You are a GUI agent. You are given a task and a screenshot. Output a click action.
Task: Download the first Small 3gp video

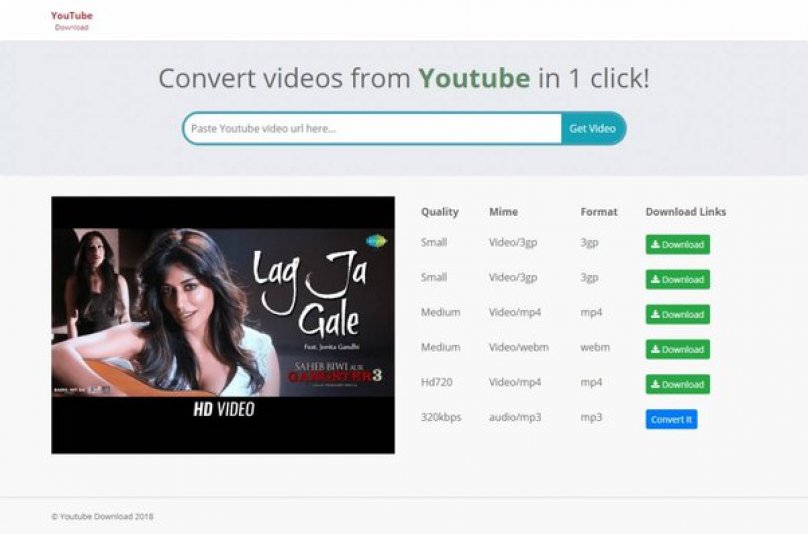coord(678,244)
